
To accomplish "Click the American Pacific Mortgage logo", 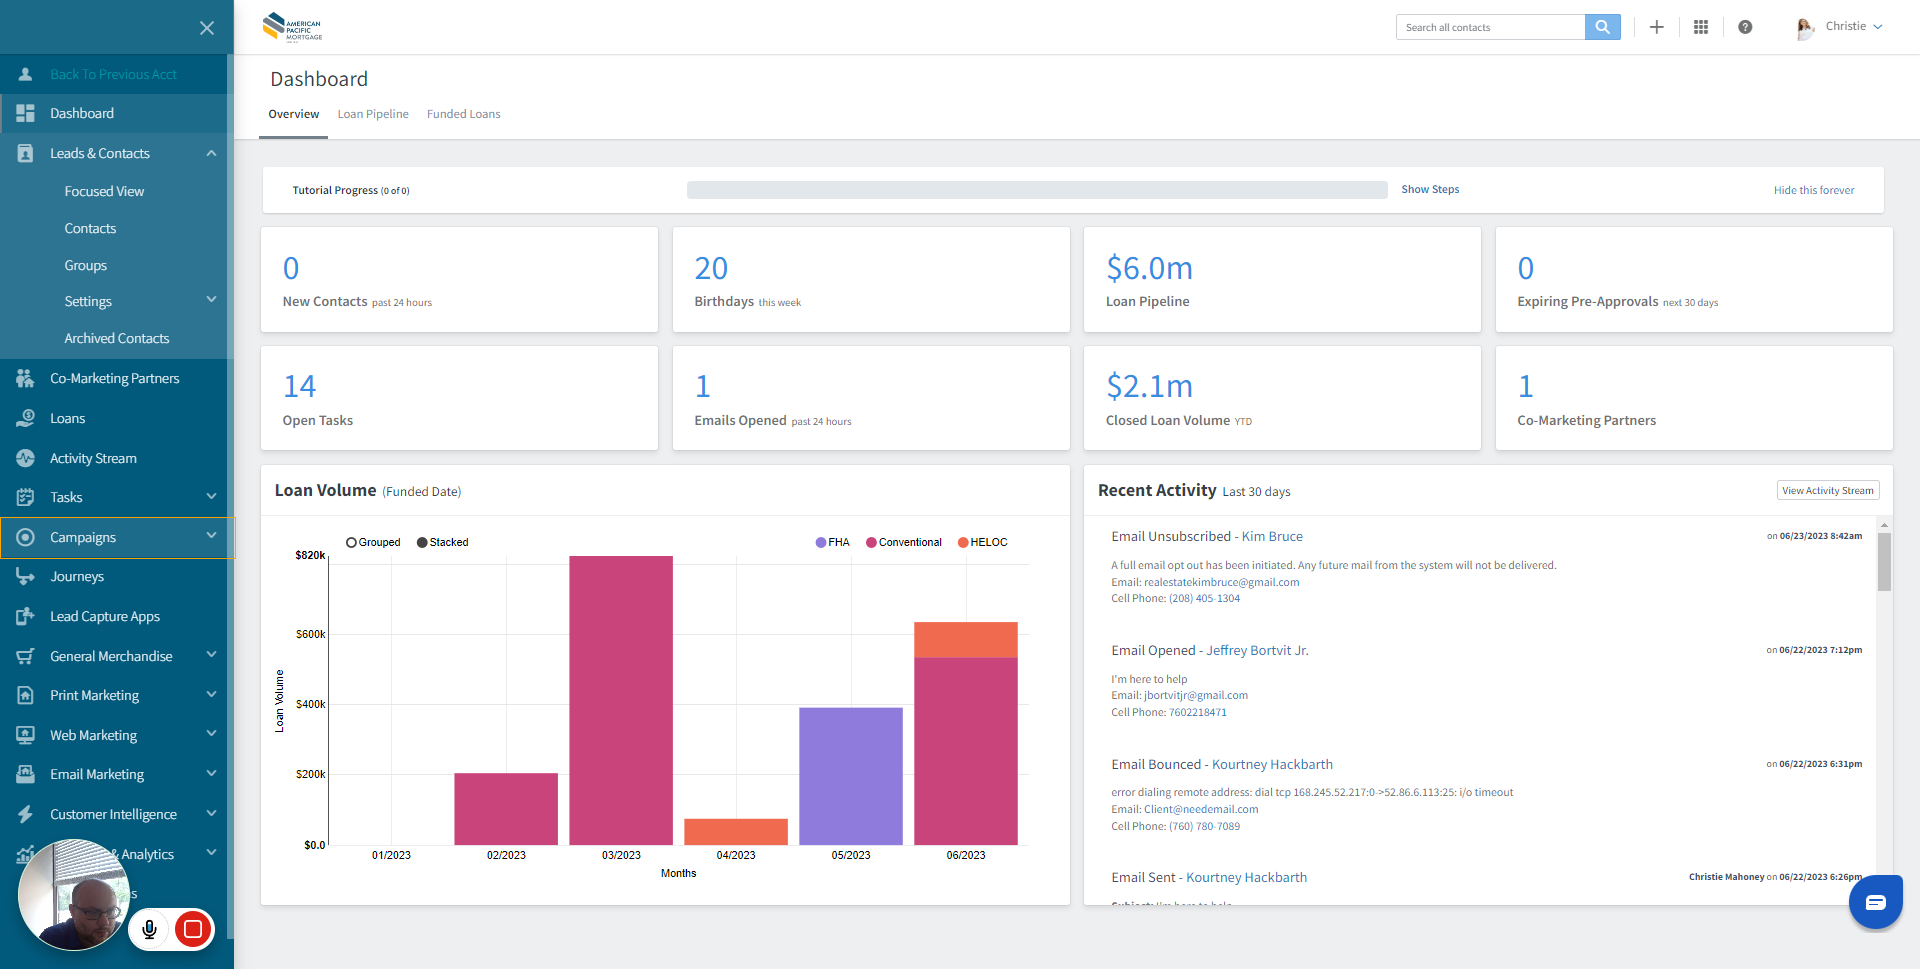I will coord(292,27).
